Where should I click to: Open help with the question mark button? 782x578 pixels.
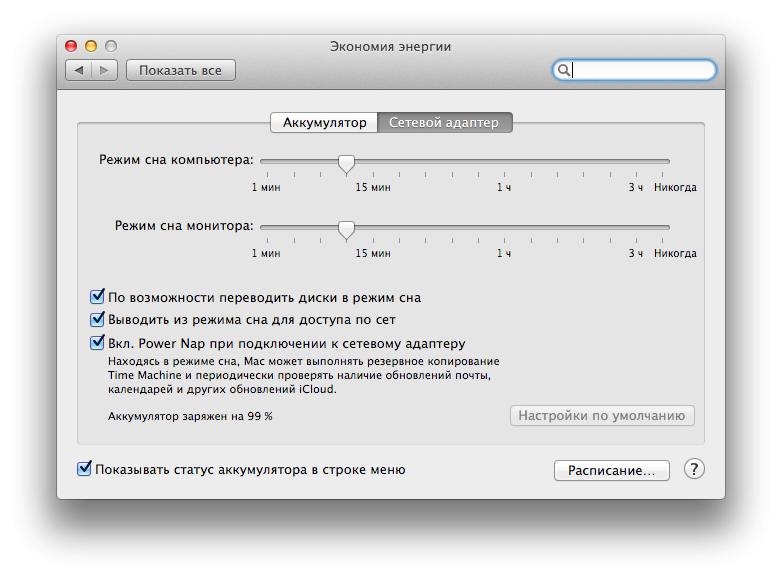(694, 469)
